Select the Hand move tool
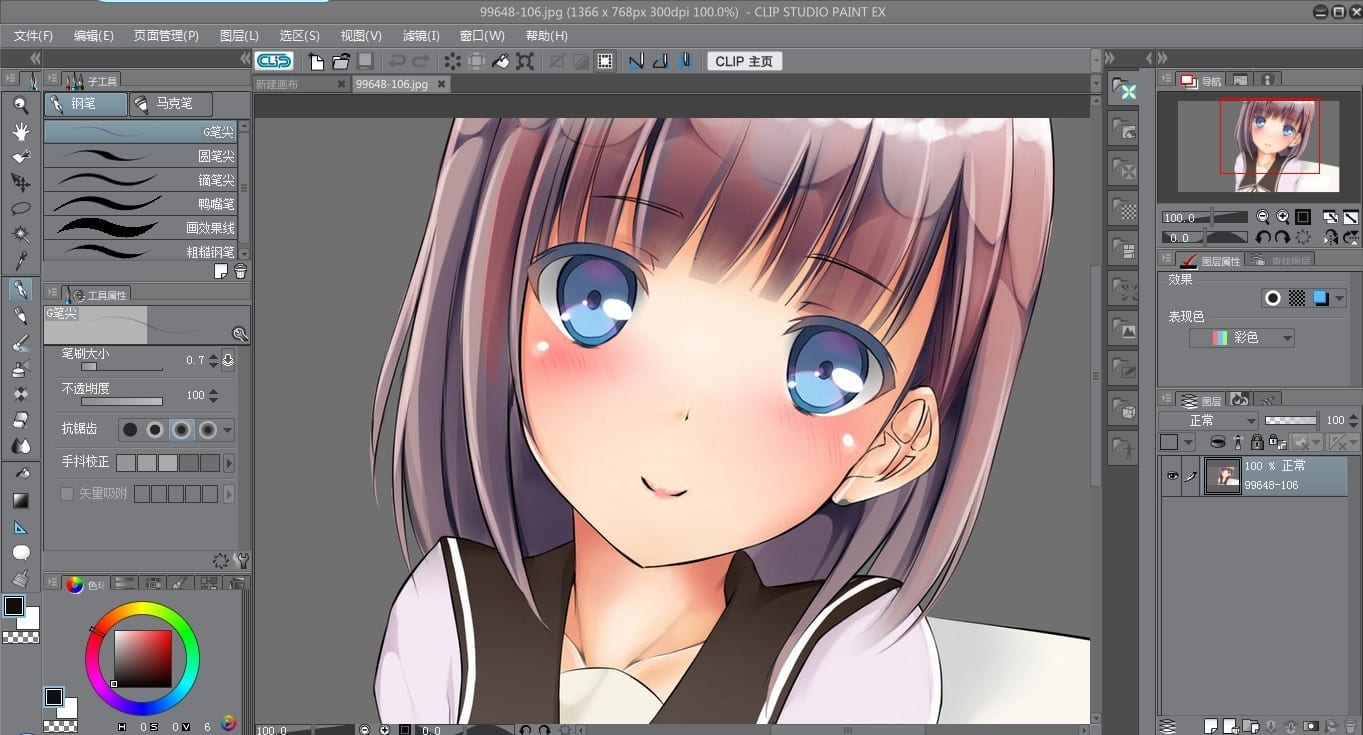The image size is (1363, 735). [x=20, y=130]
